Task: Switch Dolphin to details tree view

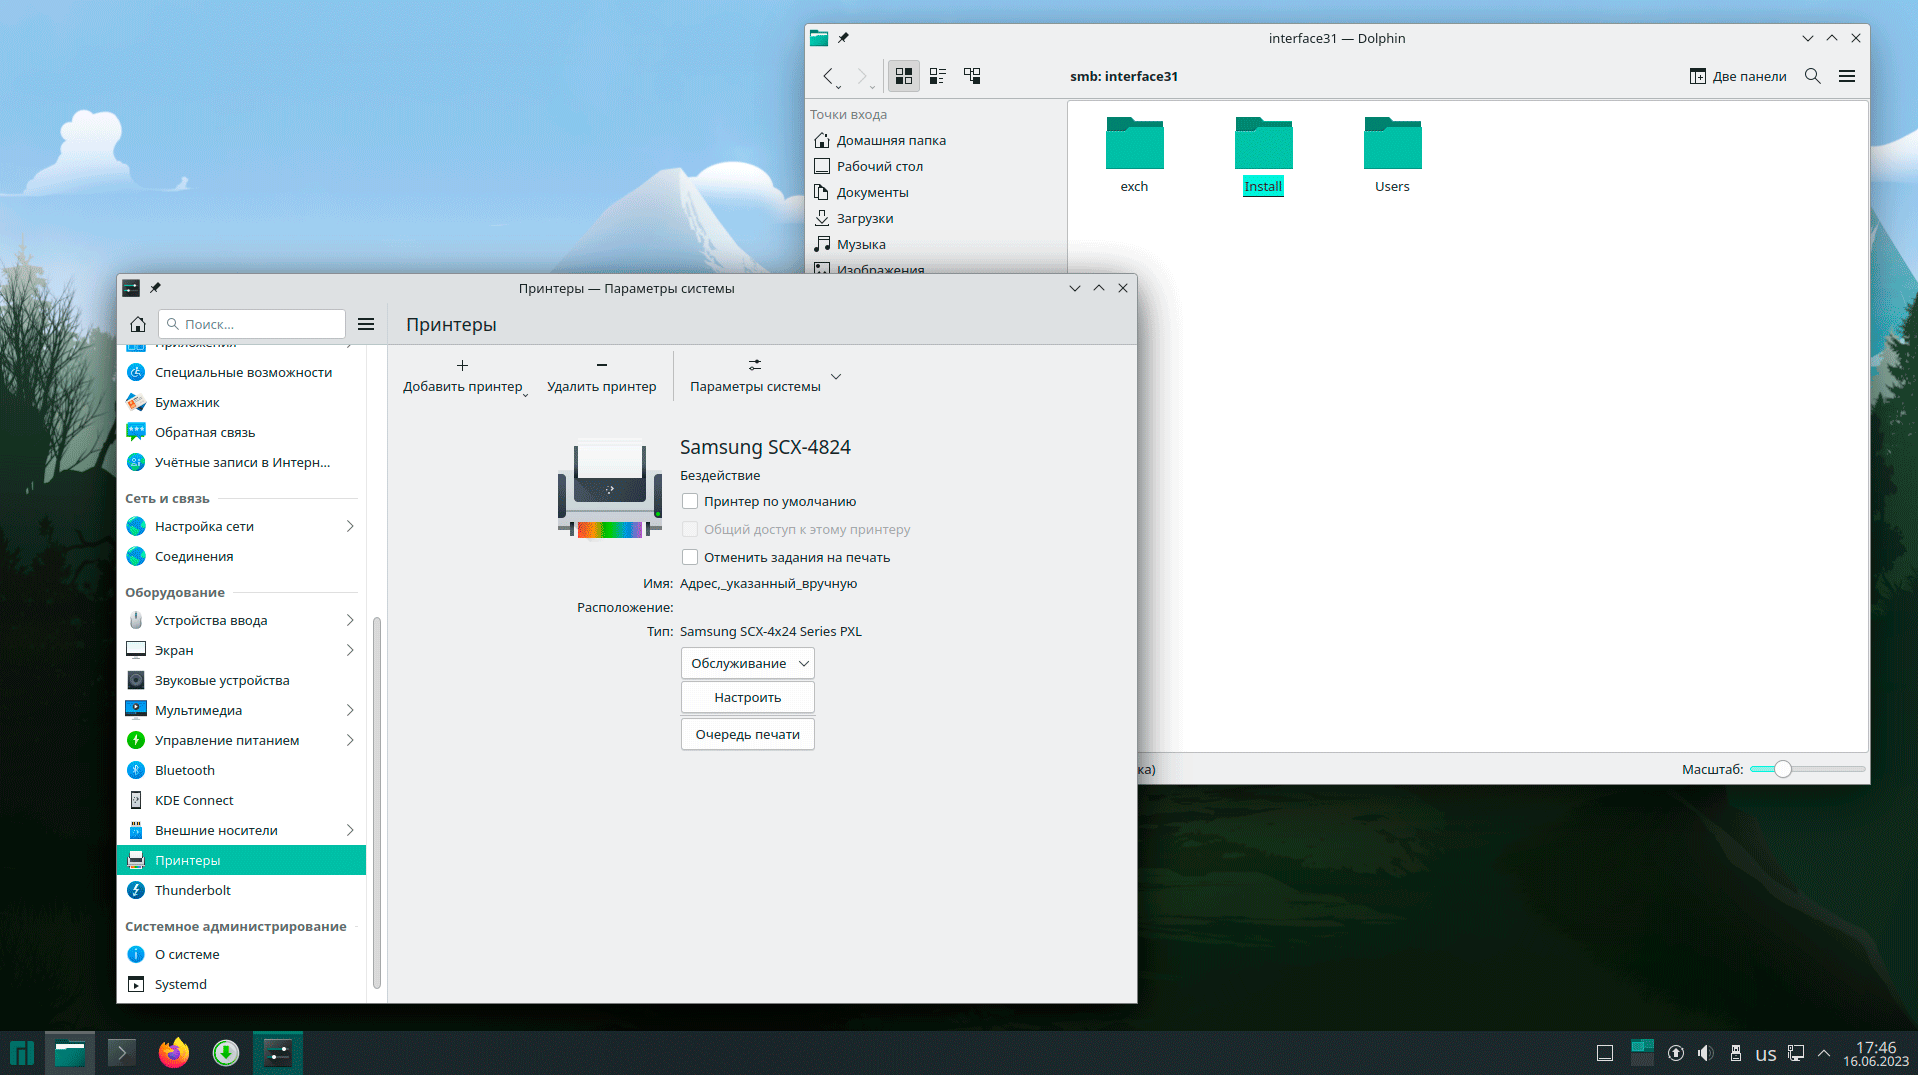Action: point(972,76)
